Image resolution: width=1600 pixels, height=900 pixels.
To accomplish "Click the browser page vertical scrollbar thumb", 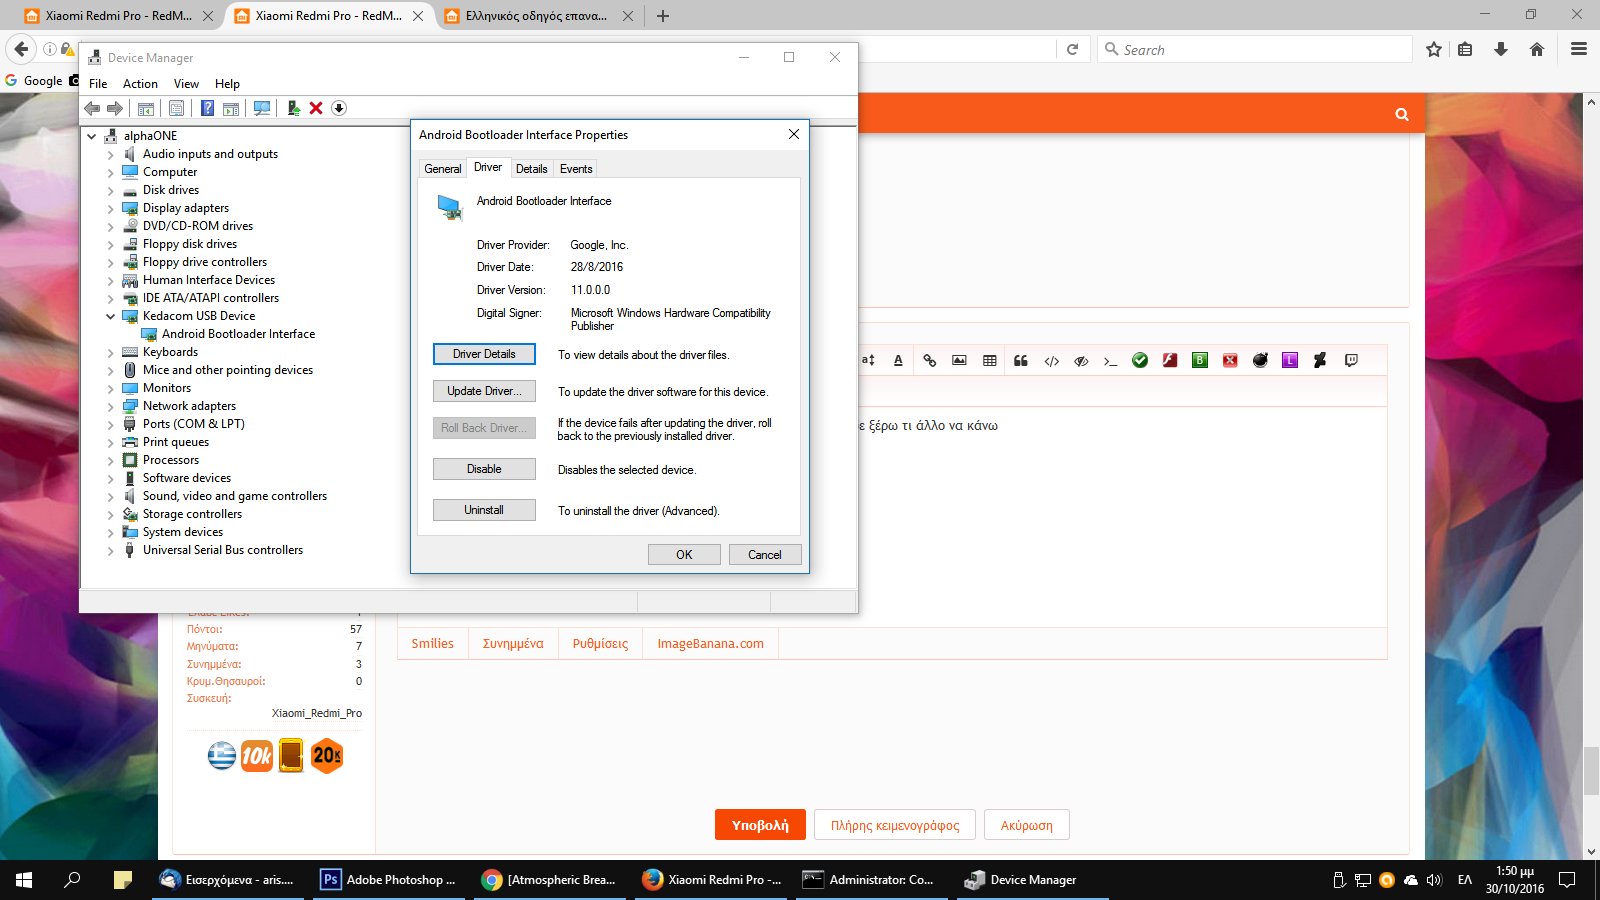I will click(1591, 770).
